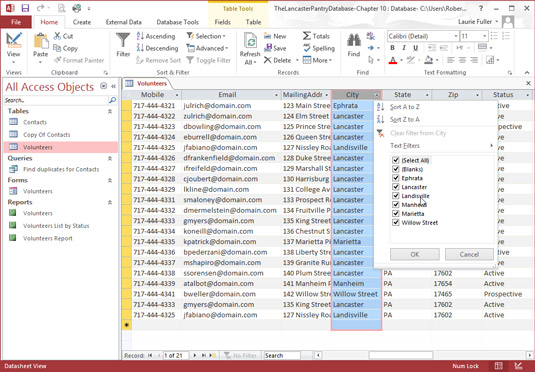Image resolution: width=535 pixels, height=372 pixels.
Task: Run the Spelling check
Action: click(319, 48)
